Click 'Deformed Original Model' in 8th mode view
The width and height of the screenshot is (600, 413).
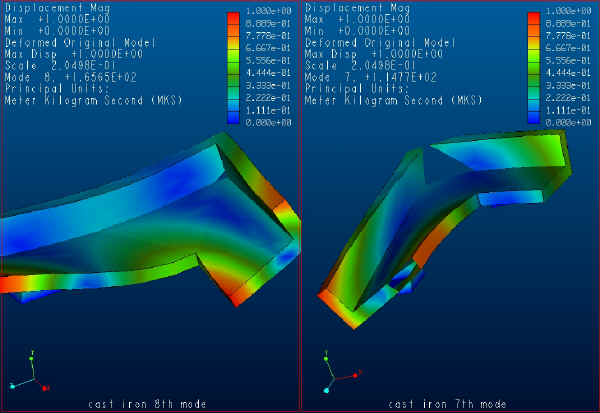[x=80, y=42]
